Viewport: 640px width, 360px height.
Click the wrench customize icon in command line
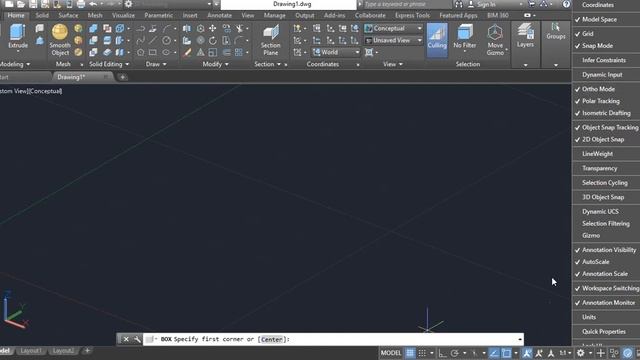pyautogui.click(x=137, y=339)
